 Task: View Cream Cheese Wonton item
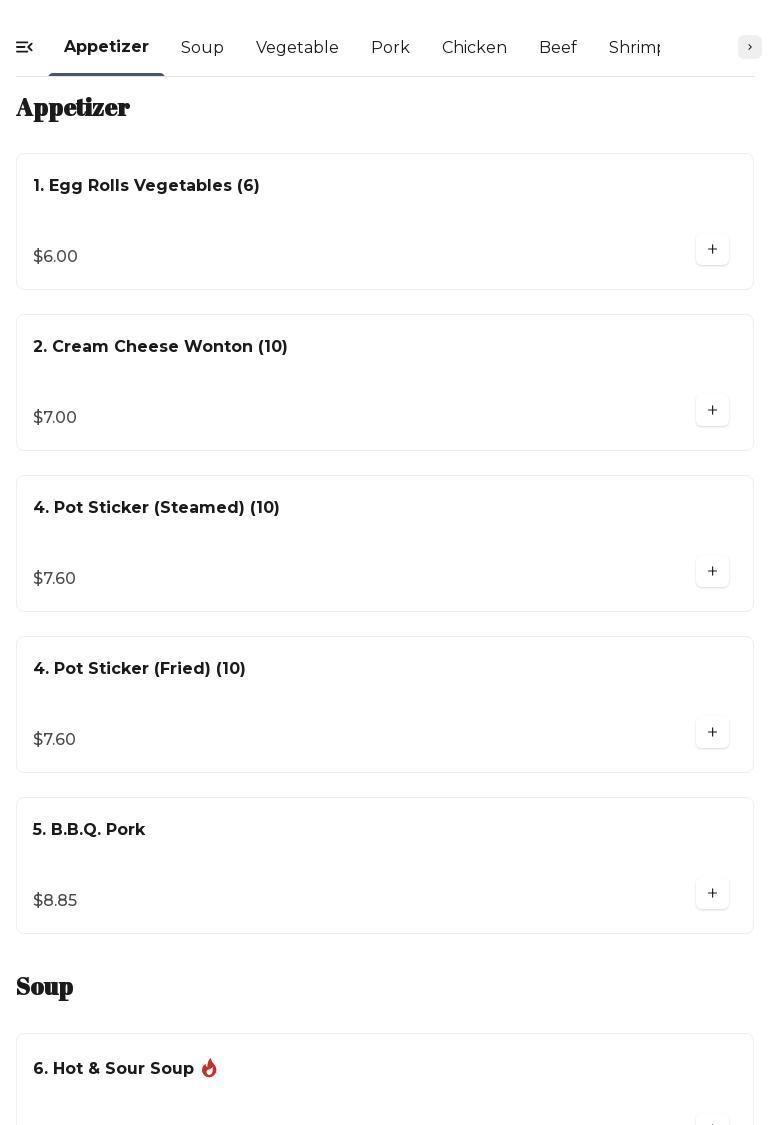click(x=160, y=347)
